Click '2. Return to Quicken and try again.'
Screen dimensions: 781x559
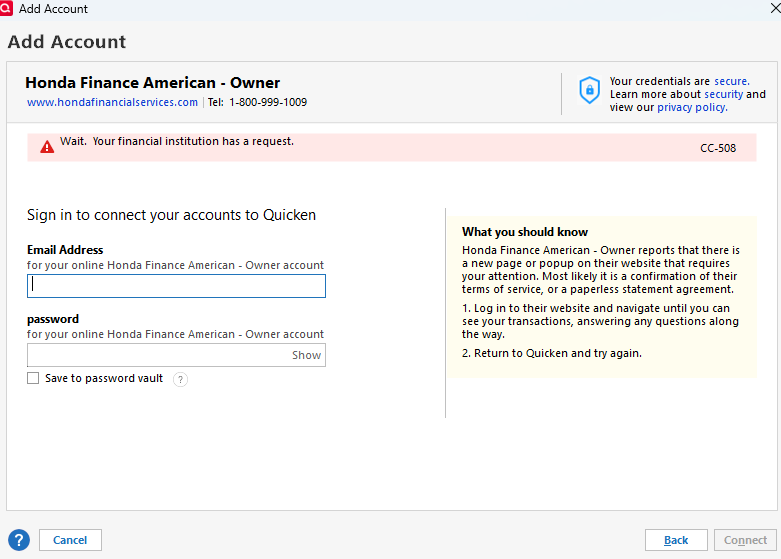point(551,353)
